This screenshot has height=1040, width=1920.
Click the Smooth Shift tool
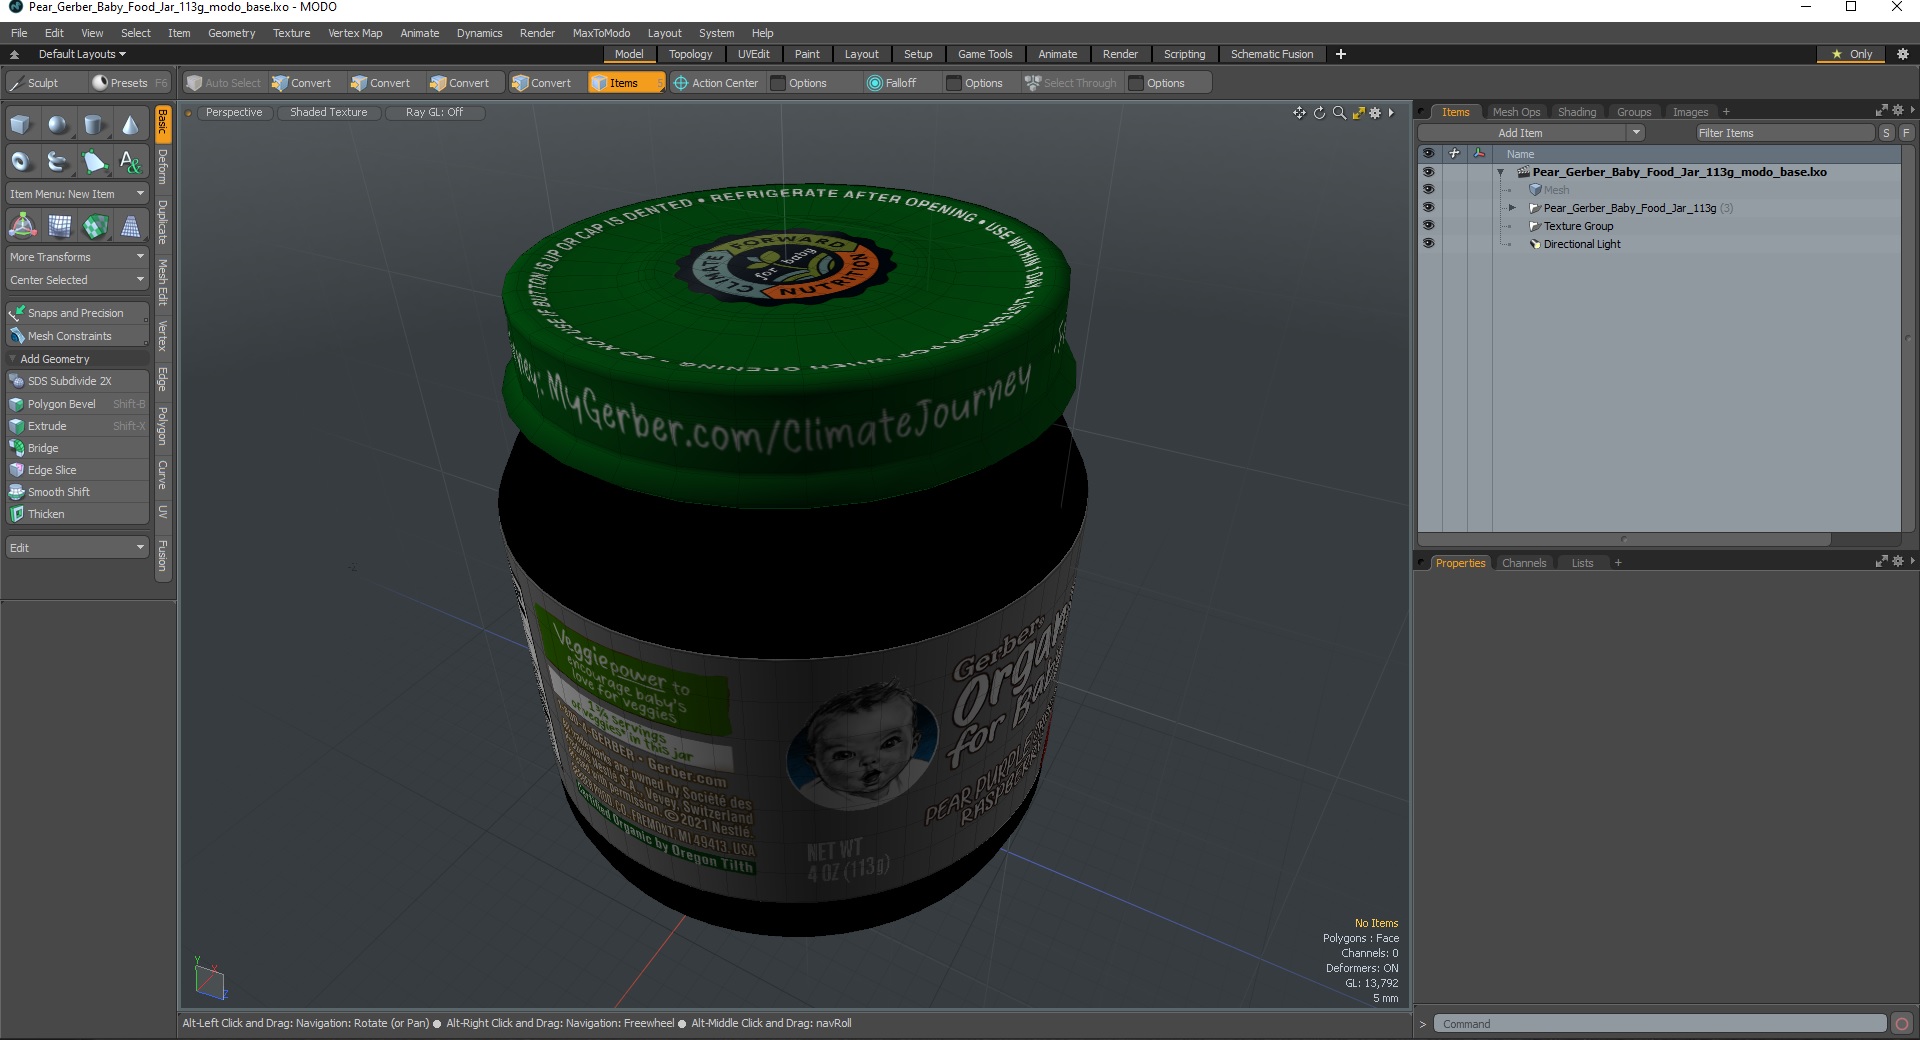(x=78, y=492)
